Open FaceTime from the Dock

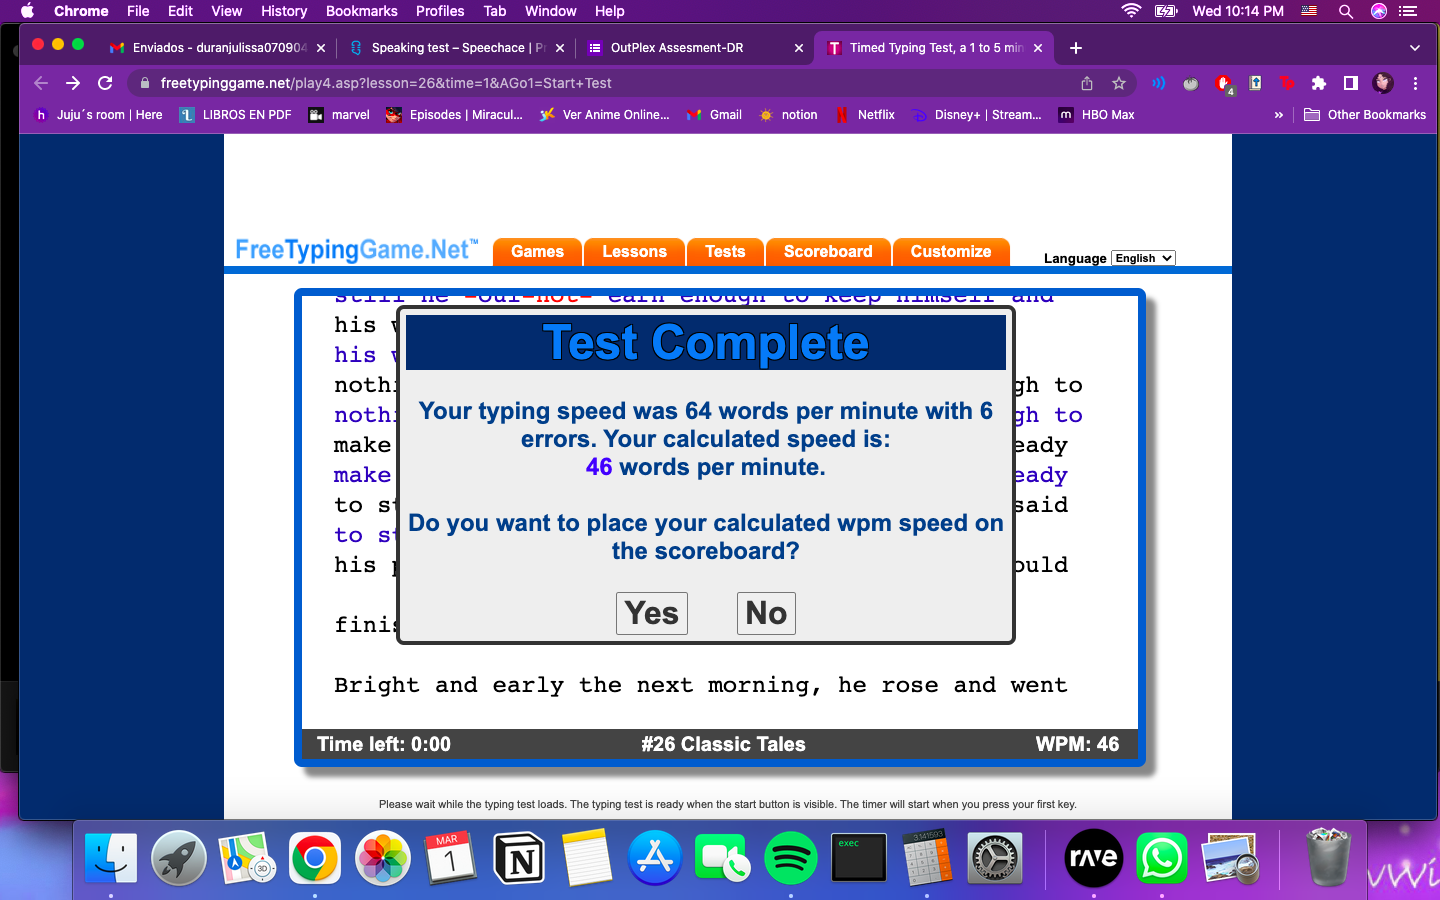click(x=723, y=858)
